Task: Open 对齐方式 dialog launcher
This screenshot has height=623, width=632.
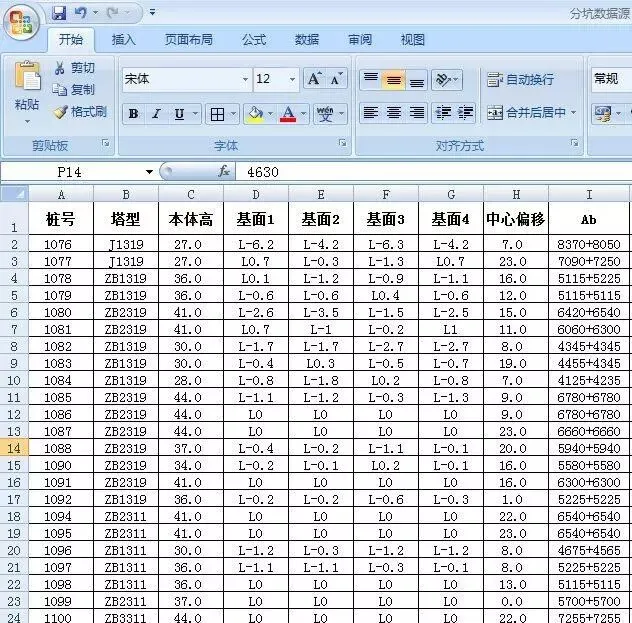Action: point(574,143)
